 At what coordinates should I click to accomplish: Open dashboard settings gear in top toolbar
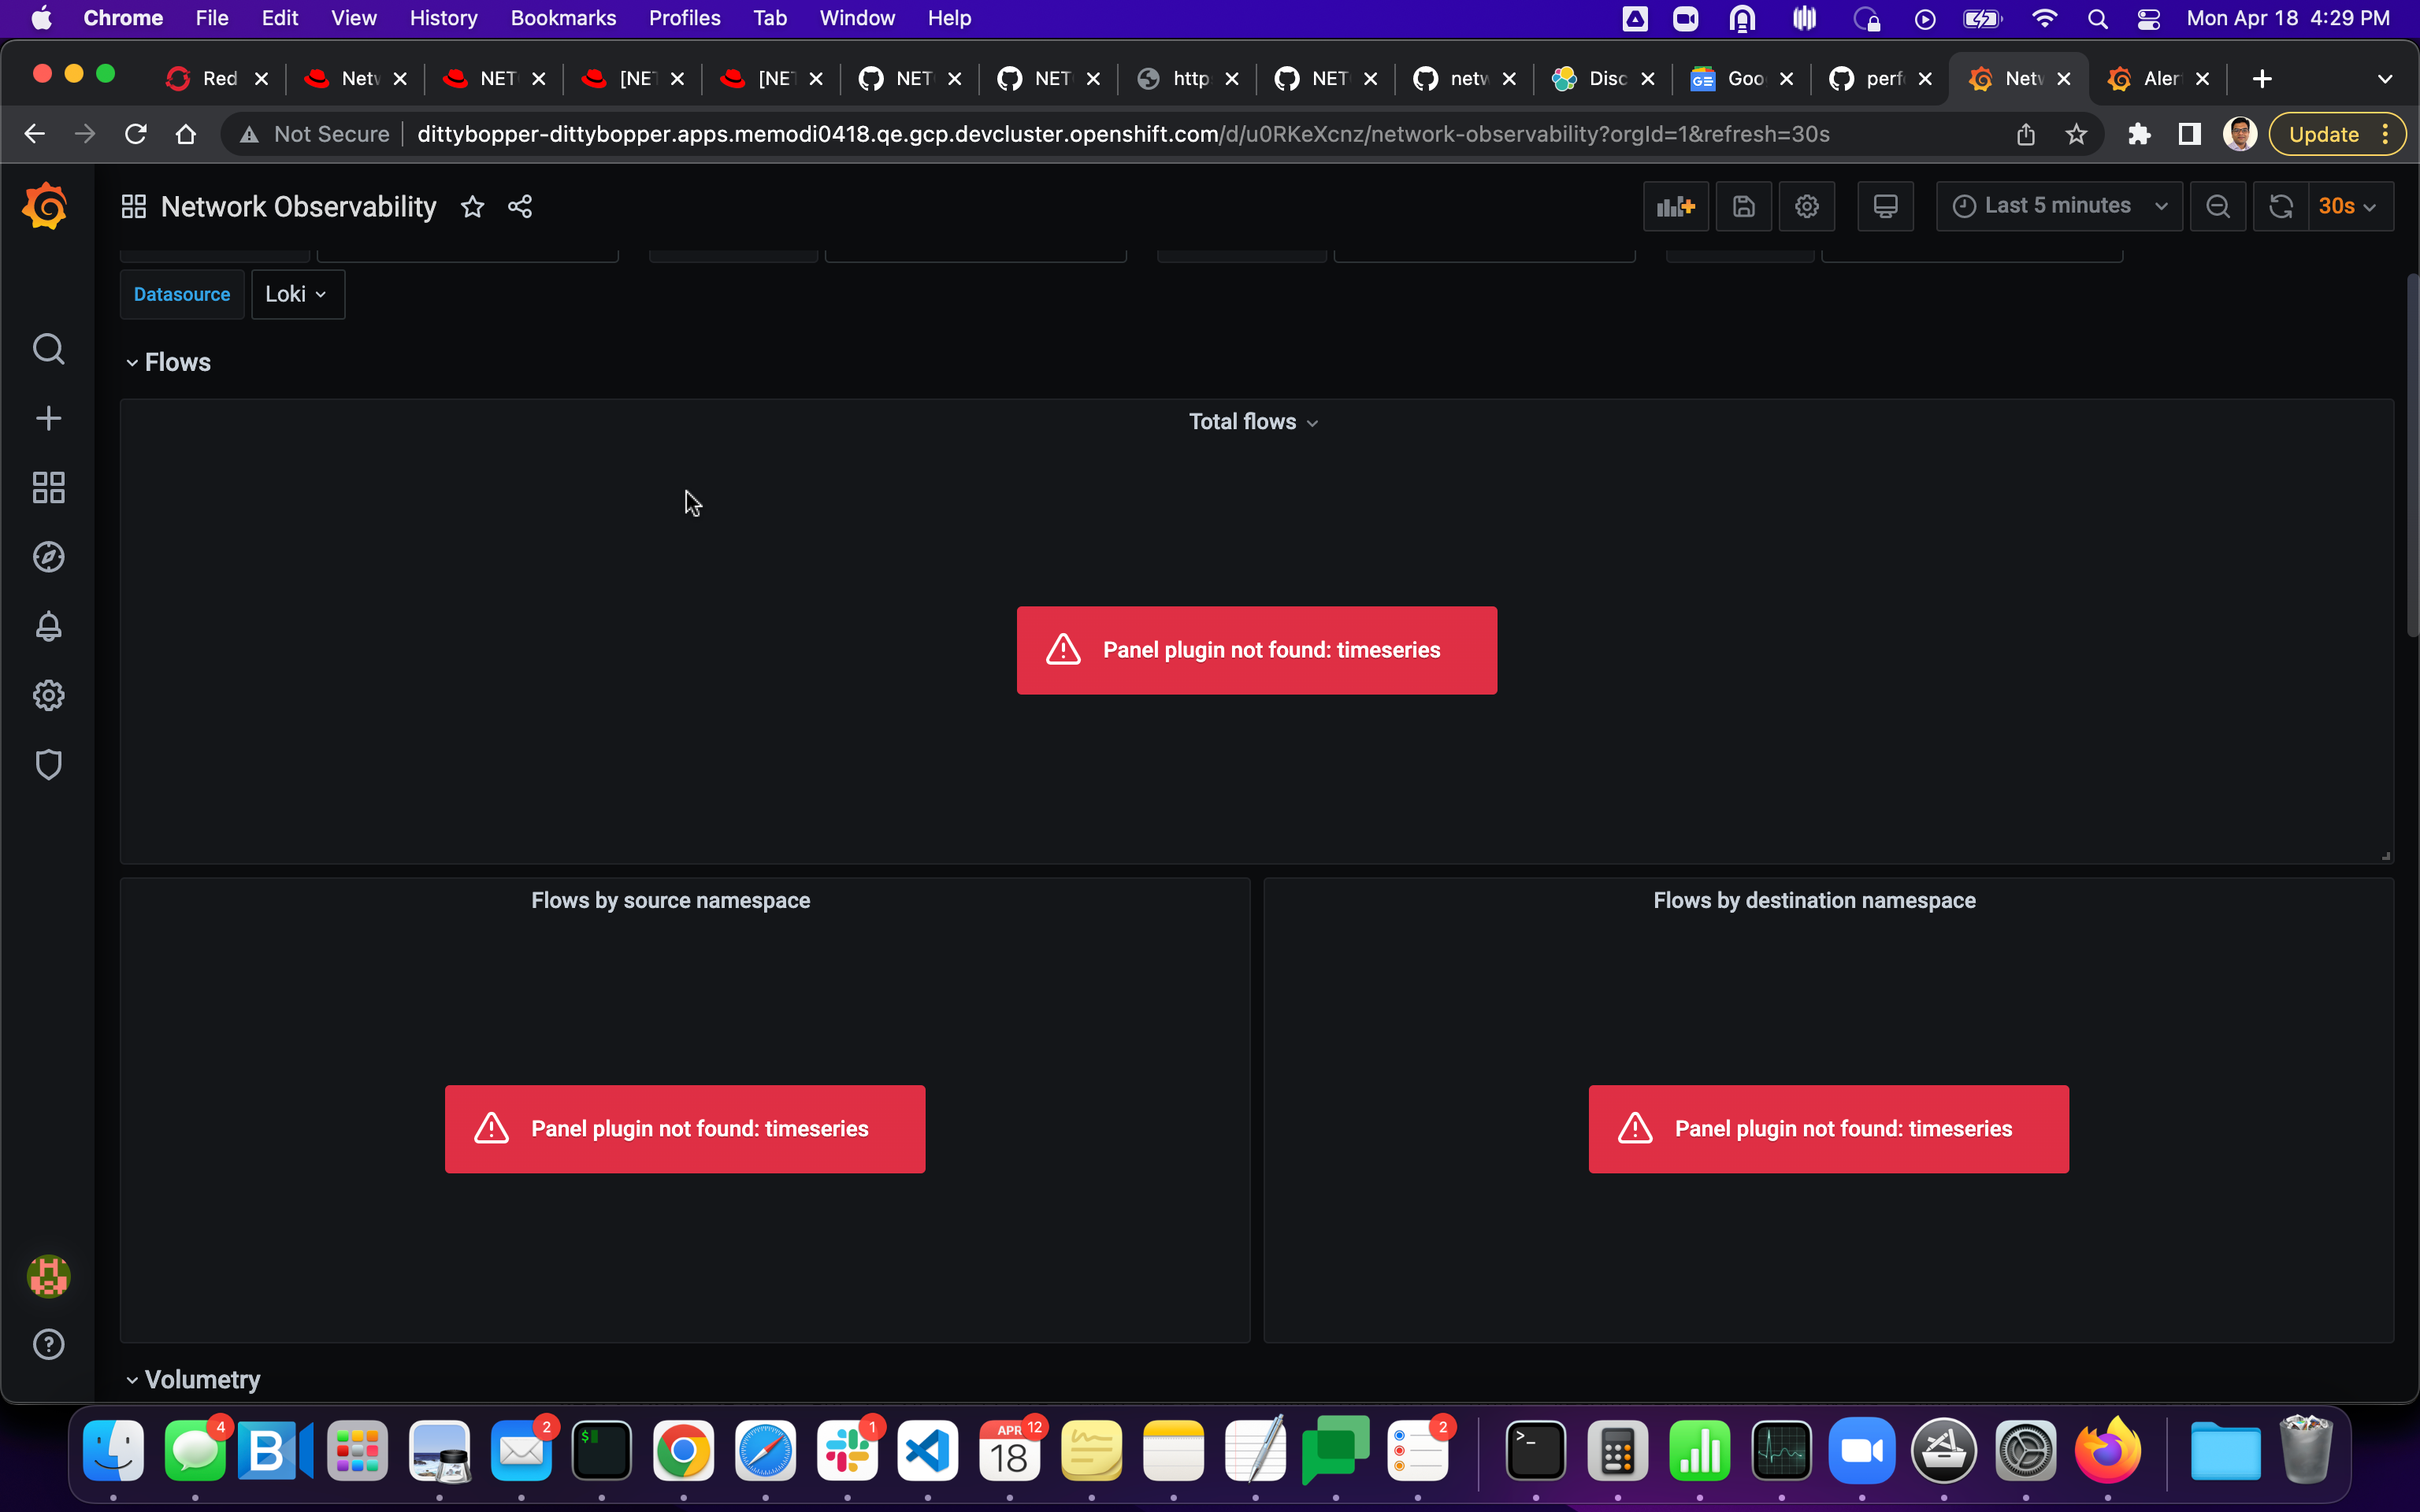coord(1806,206)
